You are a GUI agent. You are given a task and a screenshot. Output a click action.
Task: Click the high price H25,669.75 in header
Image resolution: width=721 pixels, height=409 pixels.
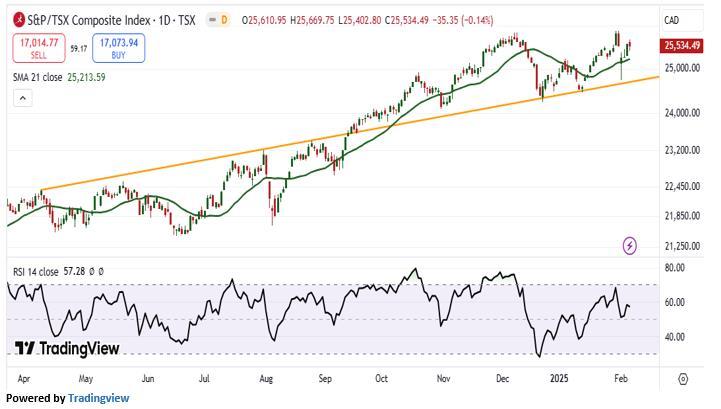tap(312, 20)
